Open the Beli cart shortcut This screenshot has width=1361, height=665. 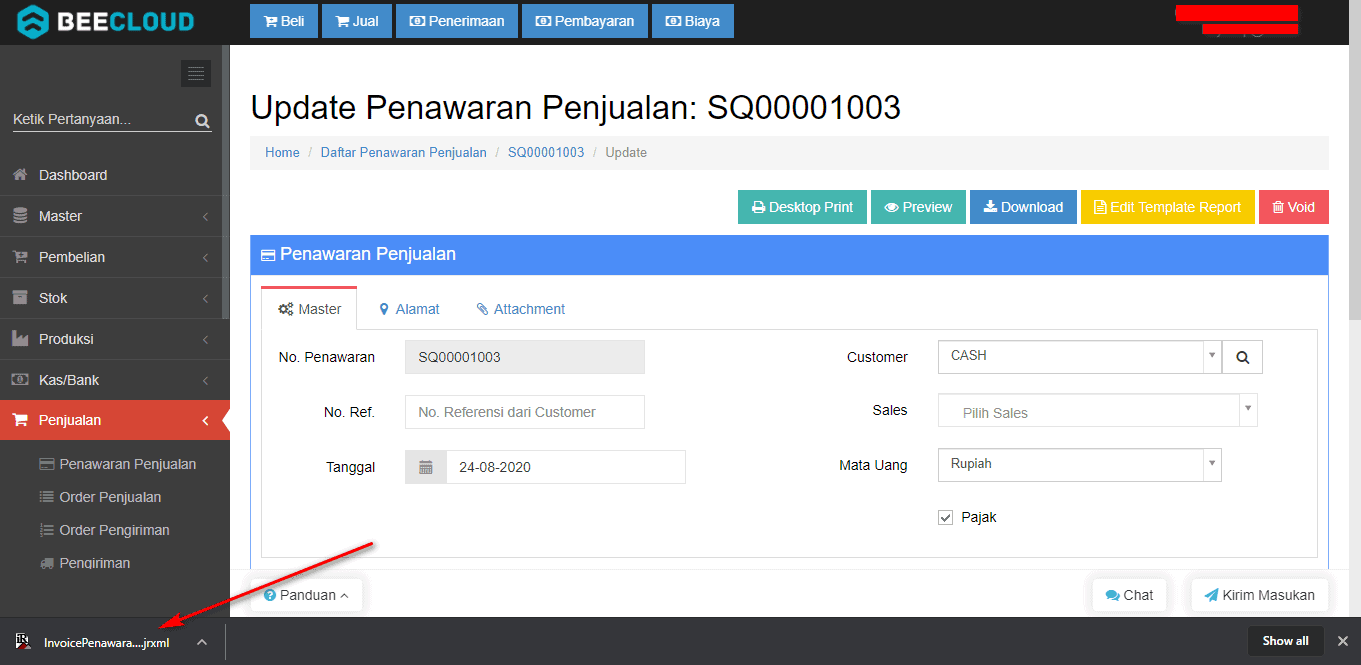pos(284,21)
